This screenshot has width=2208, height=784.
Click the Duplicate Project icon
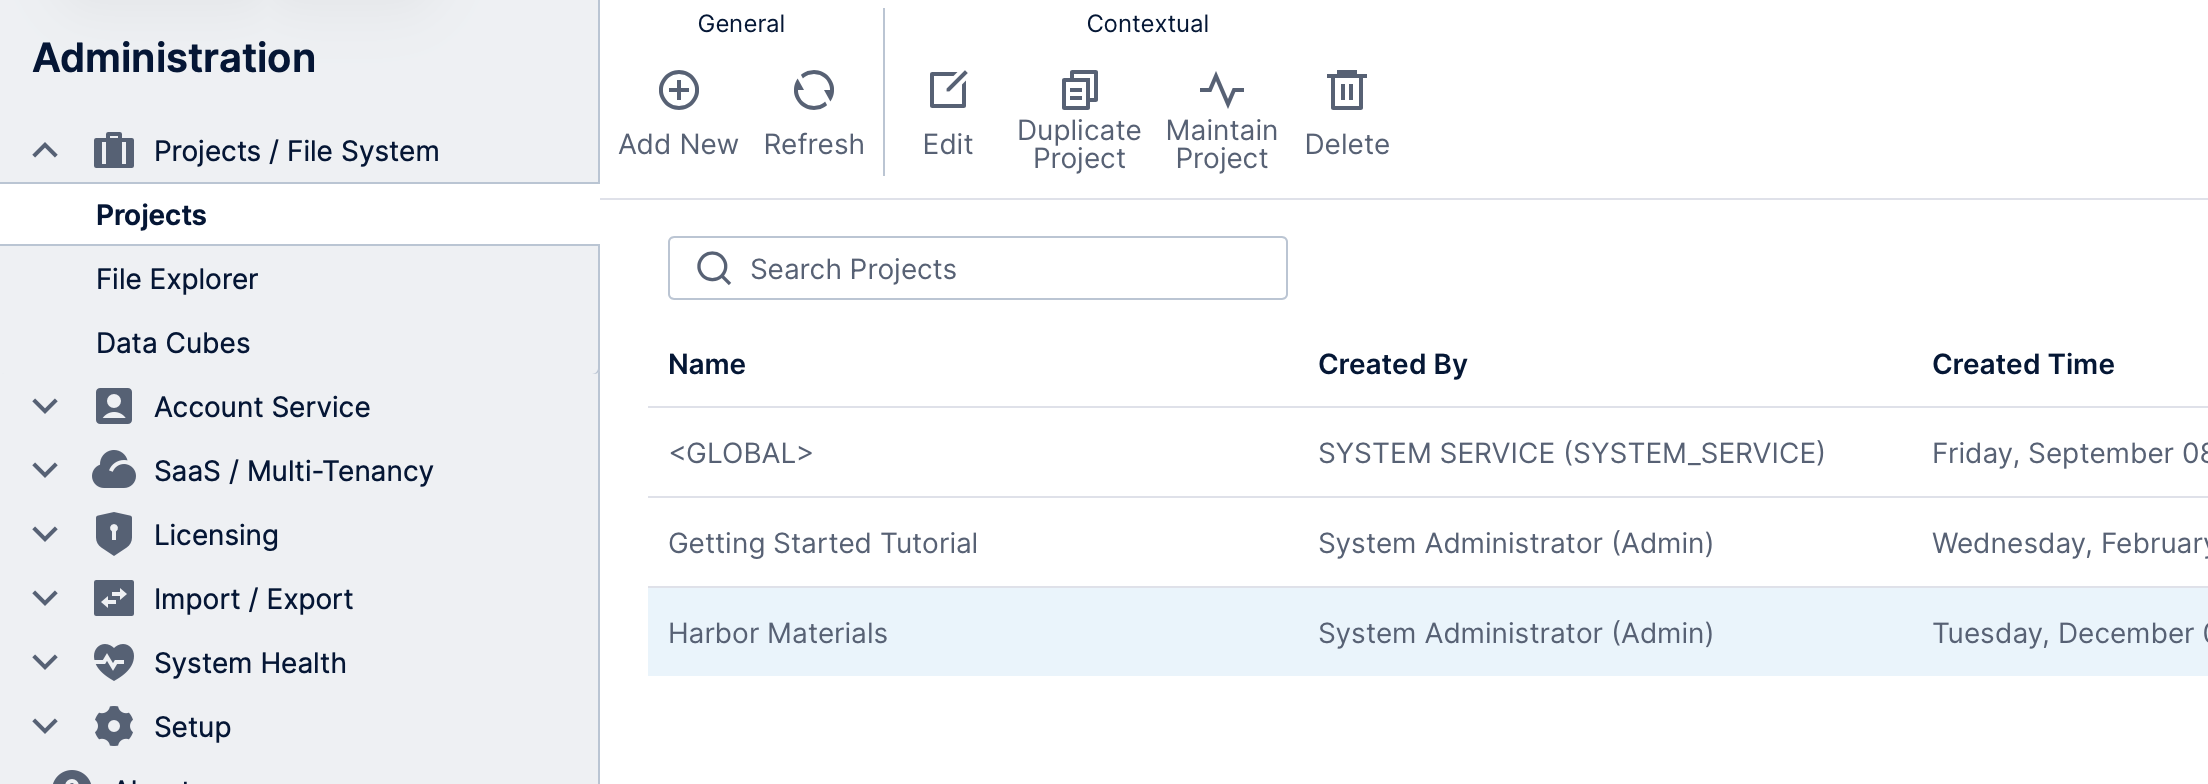[1079, 91]
